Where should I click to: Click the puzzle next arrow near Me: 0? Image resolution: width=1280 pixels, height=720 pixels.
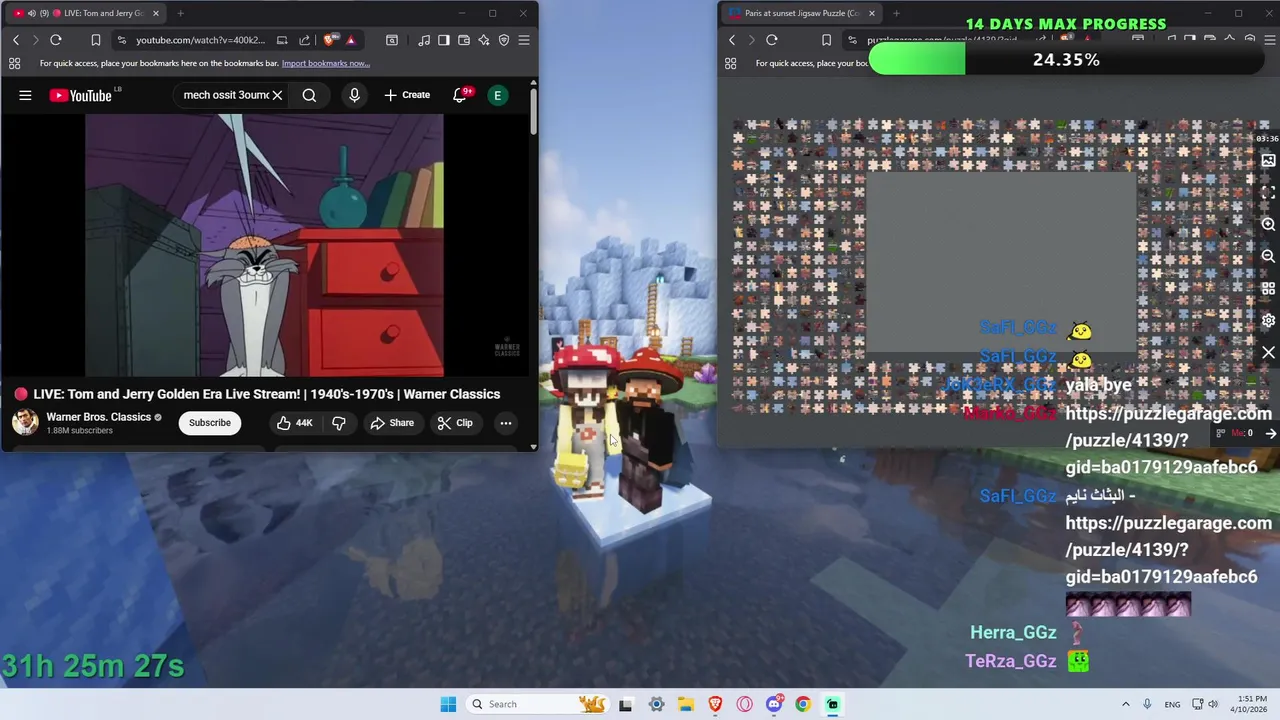pyautogui.click(x=1270, y=433)
